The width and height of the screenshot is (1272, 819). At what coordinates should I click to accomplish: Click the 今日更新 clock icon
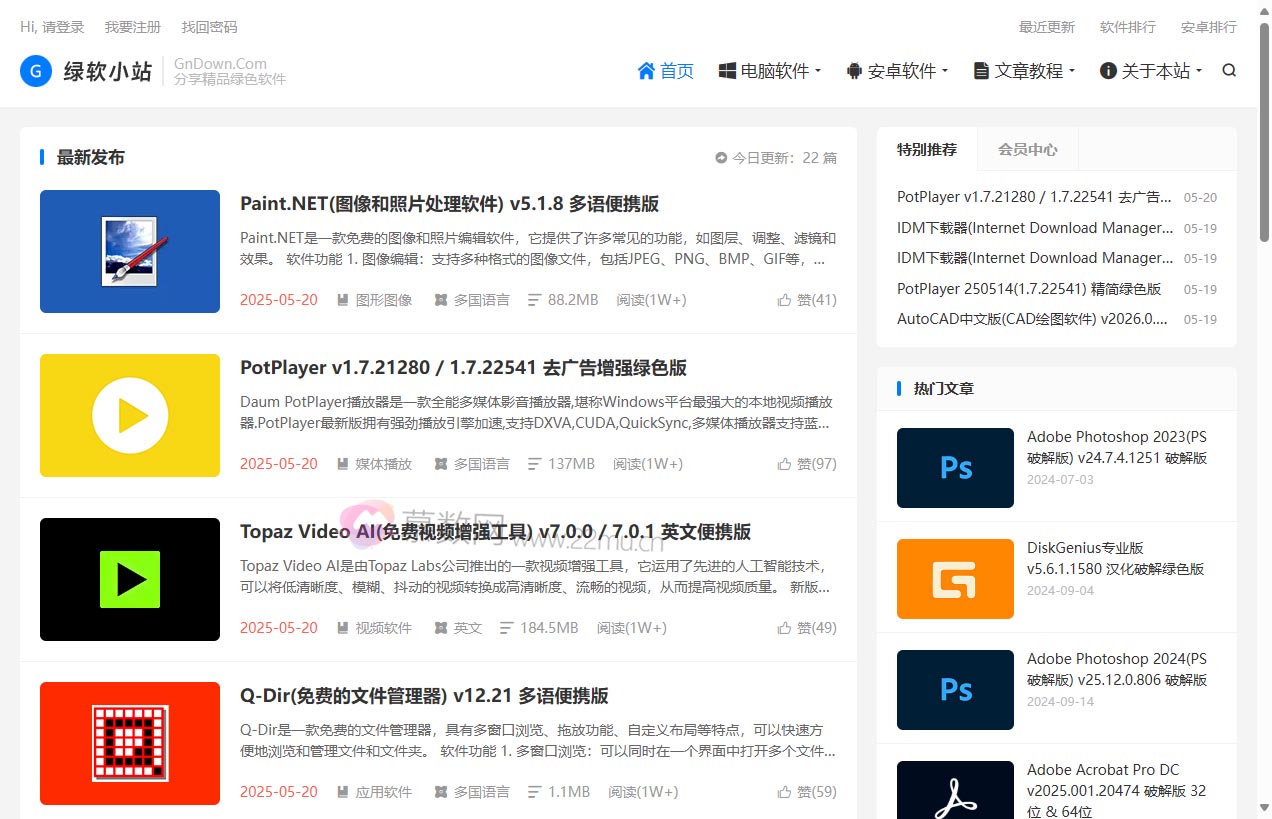pos(721,157)
